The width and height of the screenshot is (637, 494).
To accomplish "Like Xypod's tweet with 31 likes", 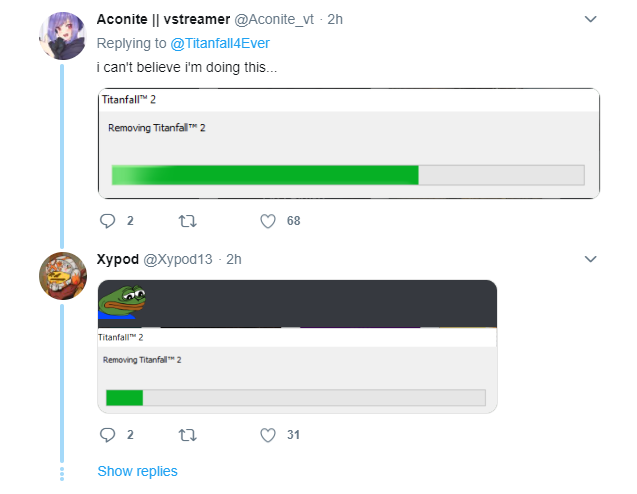I will (x=267, y=435).
